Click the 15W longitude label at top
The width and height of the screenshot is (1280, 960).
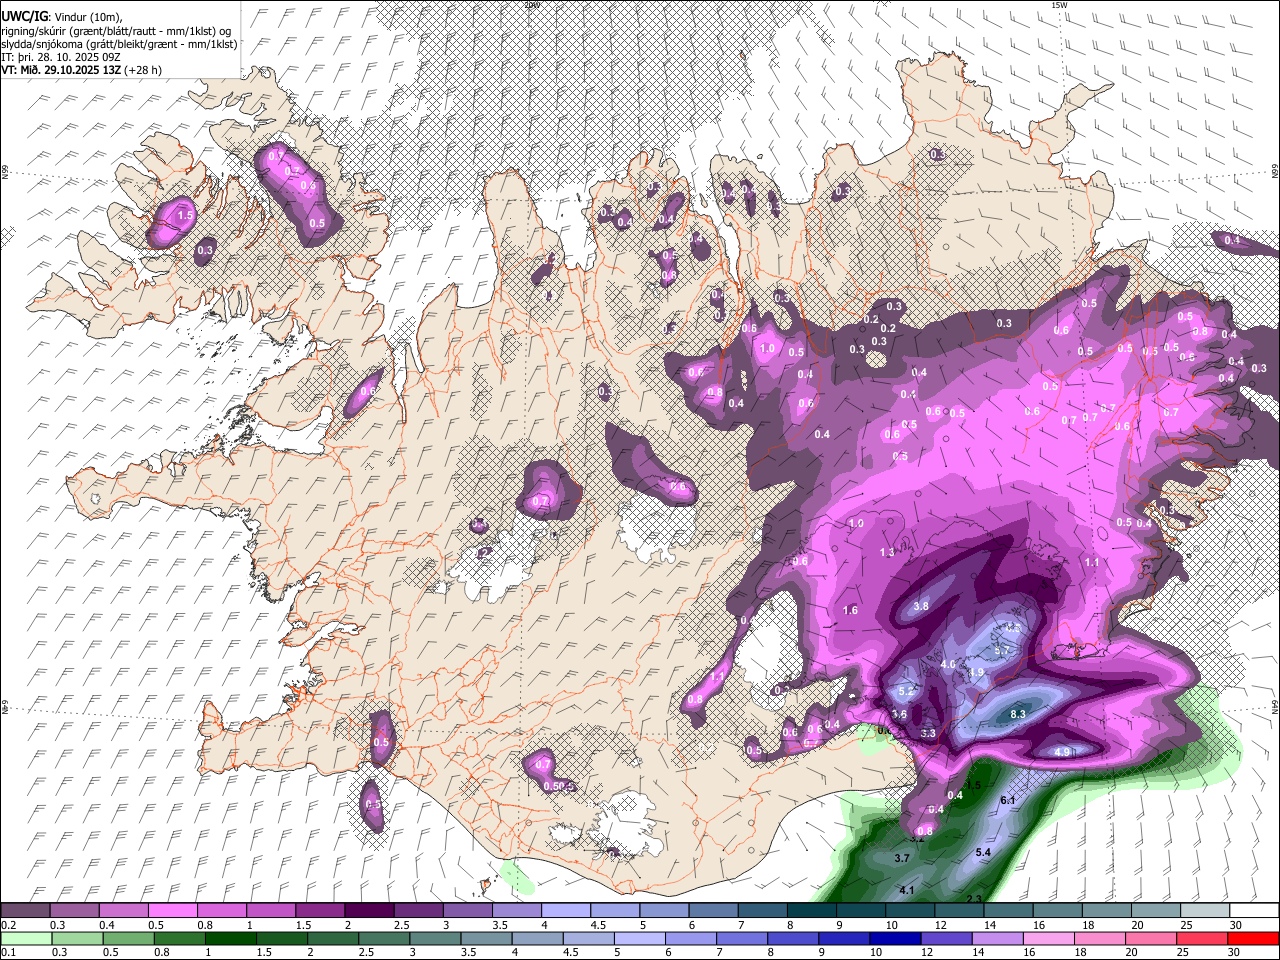click(x=1059, y=5)
